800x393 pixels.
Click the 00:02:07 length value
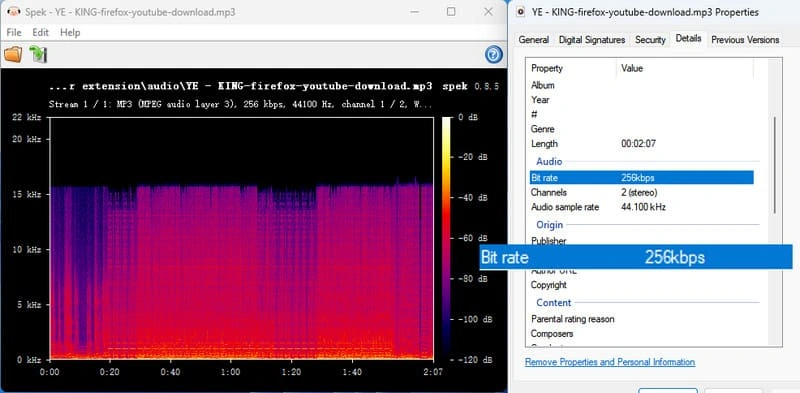pyautogui.click(x=638, y=144)
